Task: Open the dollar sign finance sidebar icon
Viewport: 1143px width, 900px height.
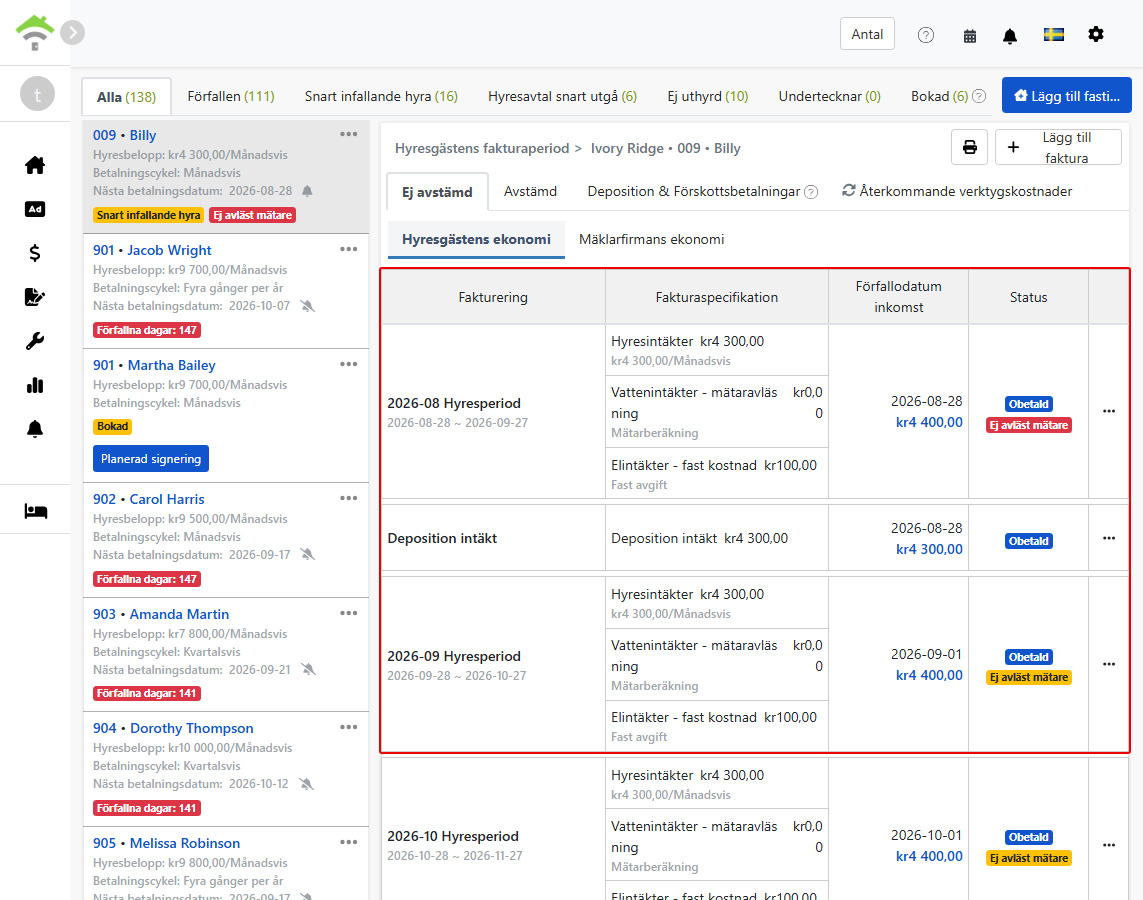Action: (x=35, y=253)
